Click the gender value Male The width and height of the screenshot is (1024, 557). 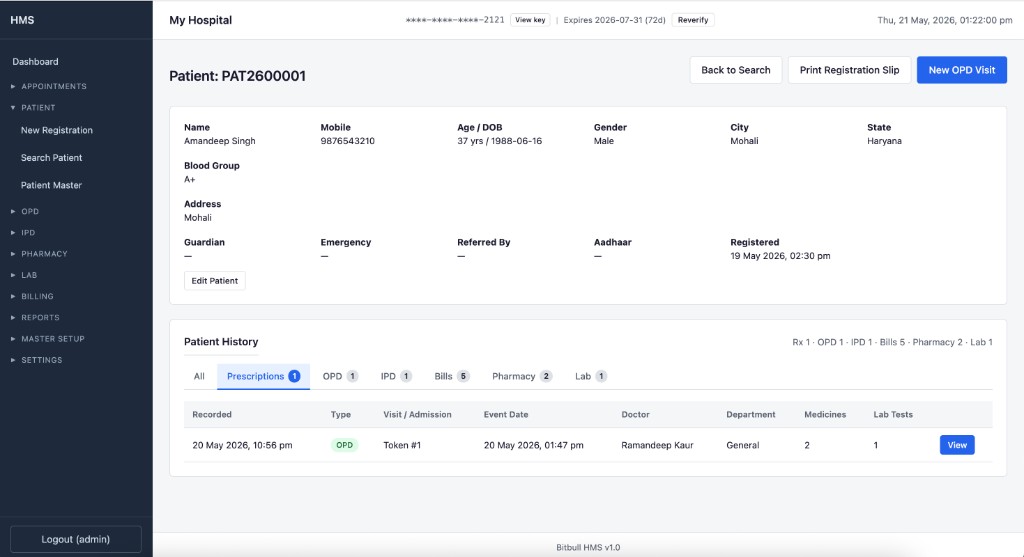[603, 141]
